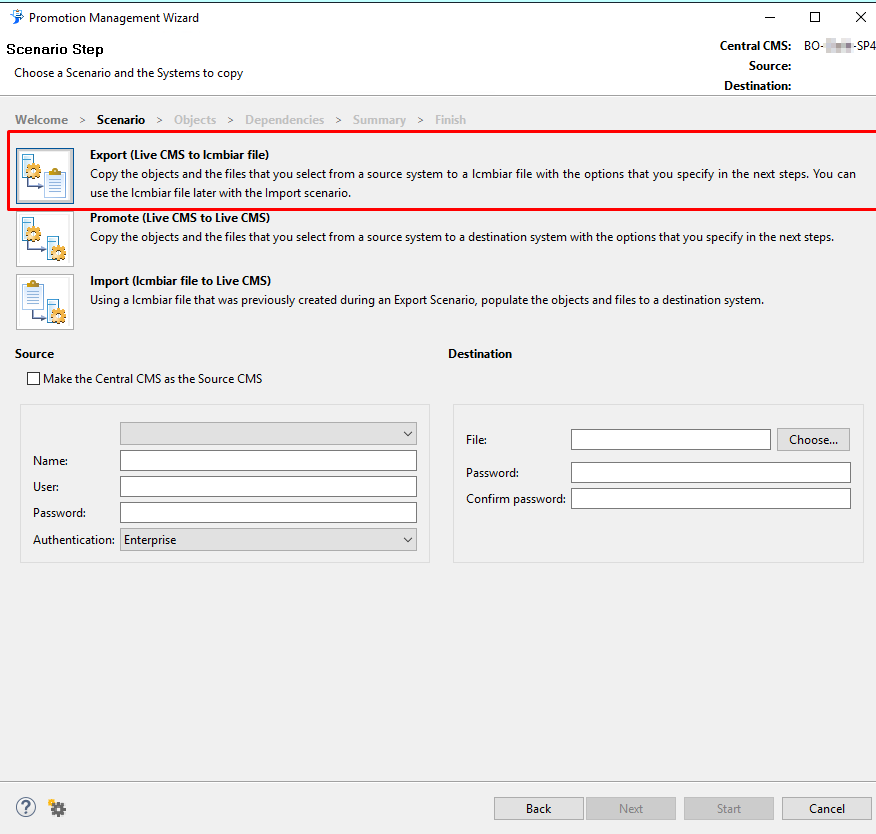Click the Choose... file button
Screen dimensions: 876x834
(813, 440)
